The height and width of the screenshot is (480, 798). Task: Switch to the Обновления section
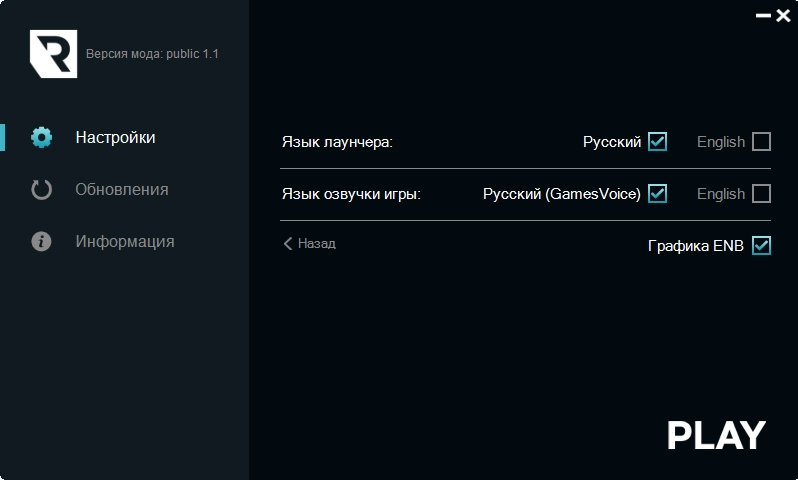(x=121, y=189)
